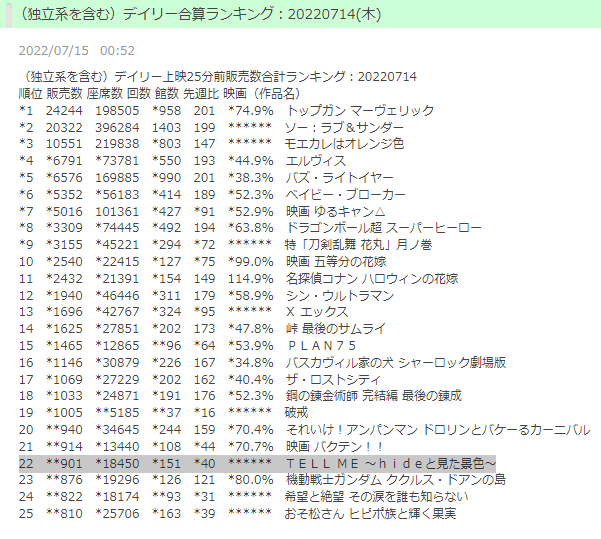Image resolution: width=601 pixels, height=539 pixels.
Task: Click sales figure *3155
Action: click(x=64, y=245)
